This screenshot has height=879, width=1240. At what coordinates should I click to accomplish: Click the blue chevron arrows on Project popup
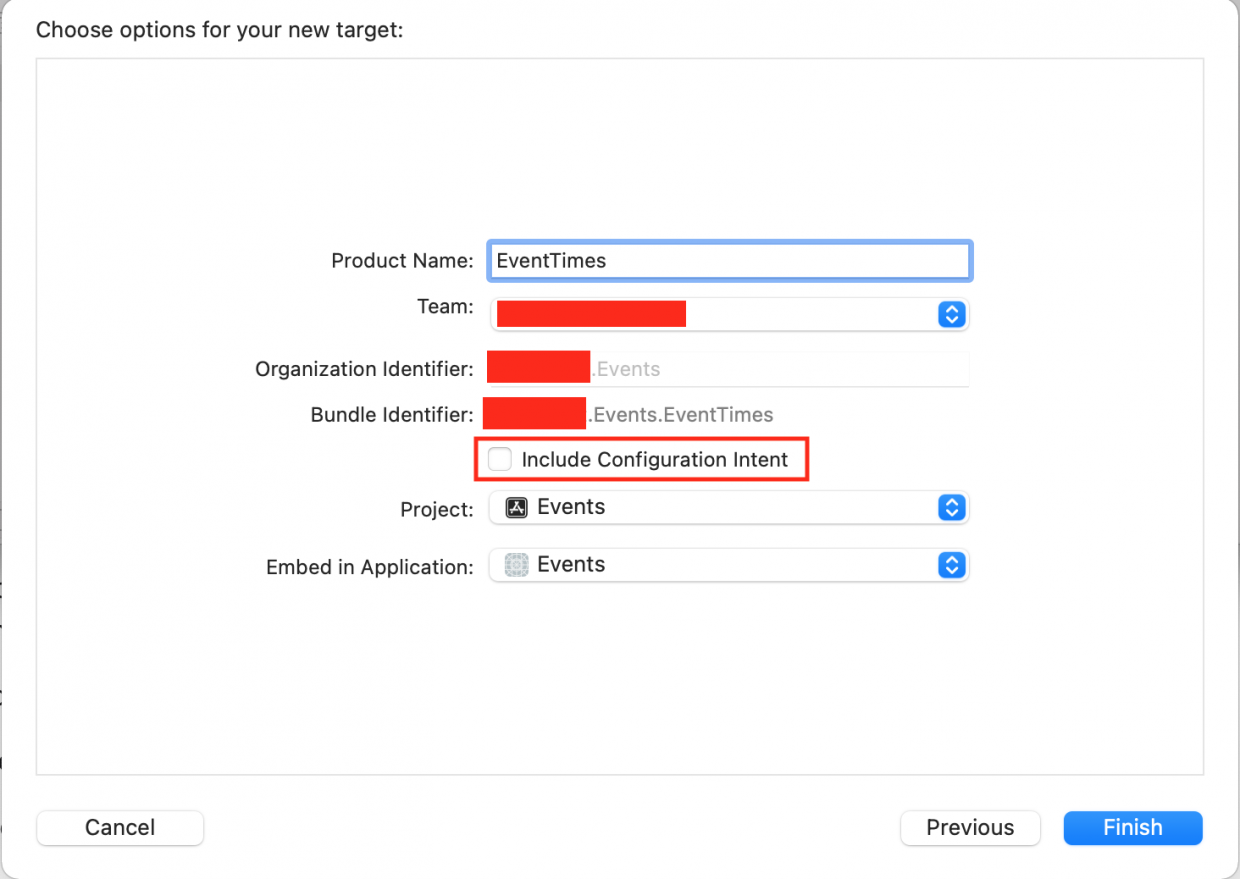tap(951, 508)
